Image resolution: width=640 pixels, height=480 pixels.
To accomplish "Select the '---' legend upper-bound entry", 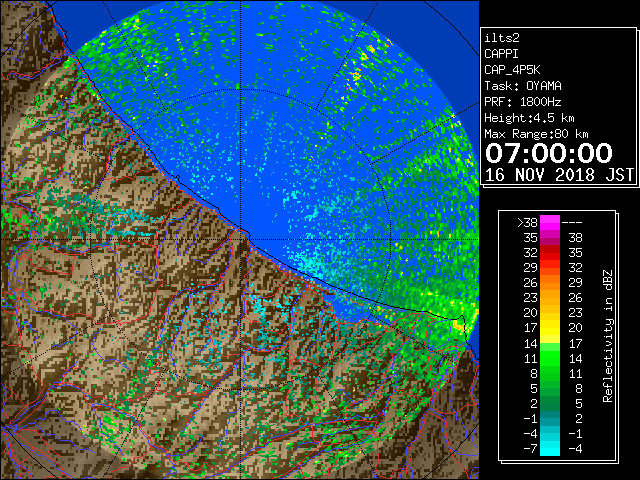I will pos(572,223).
